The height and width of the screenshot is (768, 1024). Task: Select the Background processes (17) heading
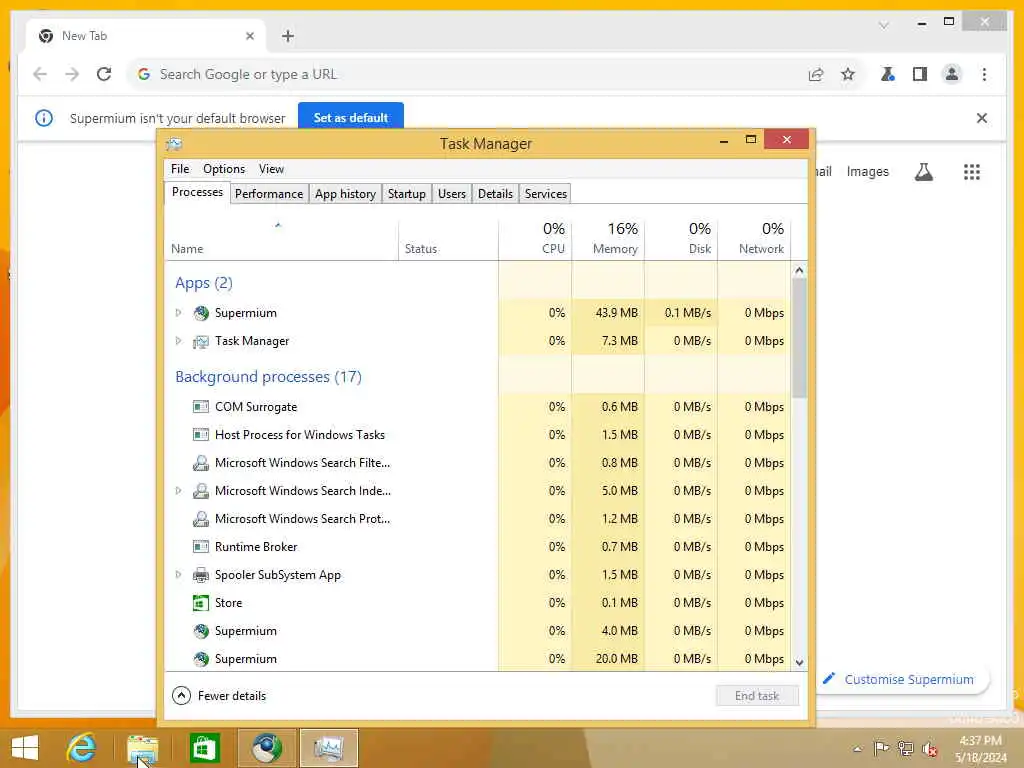click(x=268, y=377)
